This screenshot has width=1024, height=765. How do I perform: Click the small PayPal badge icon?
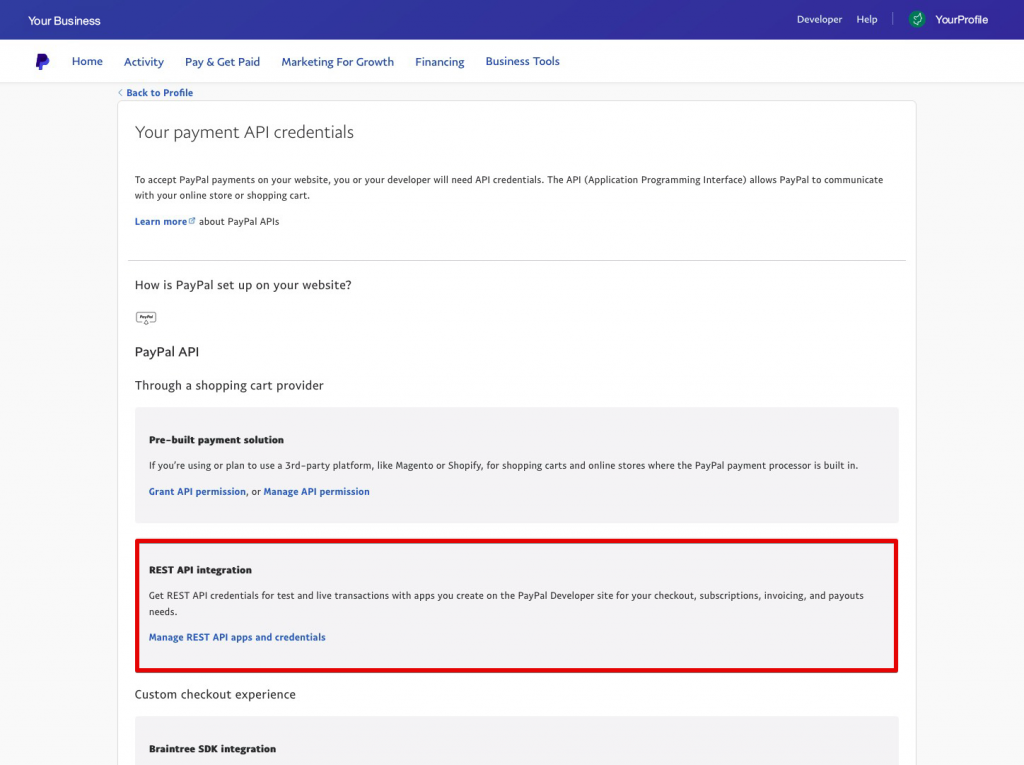146,318
